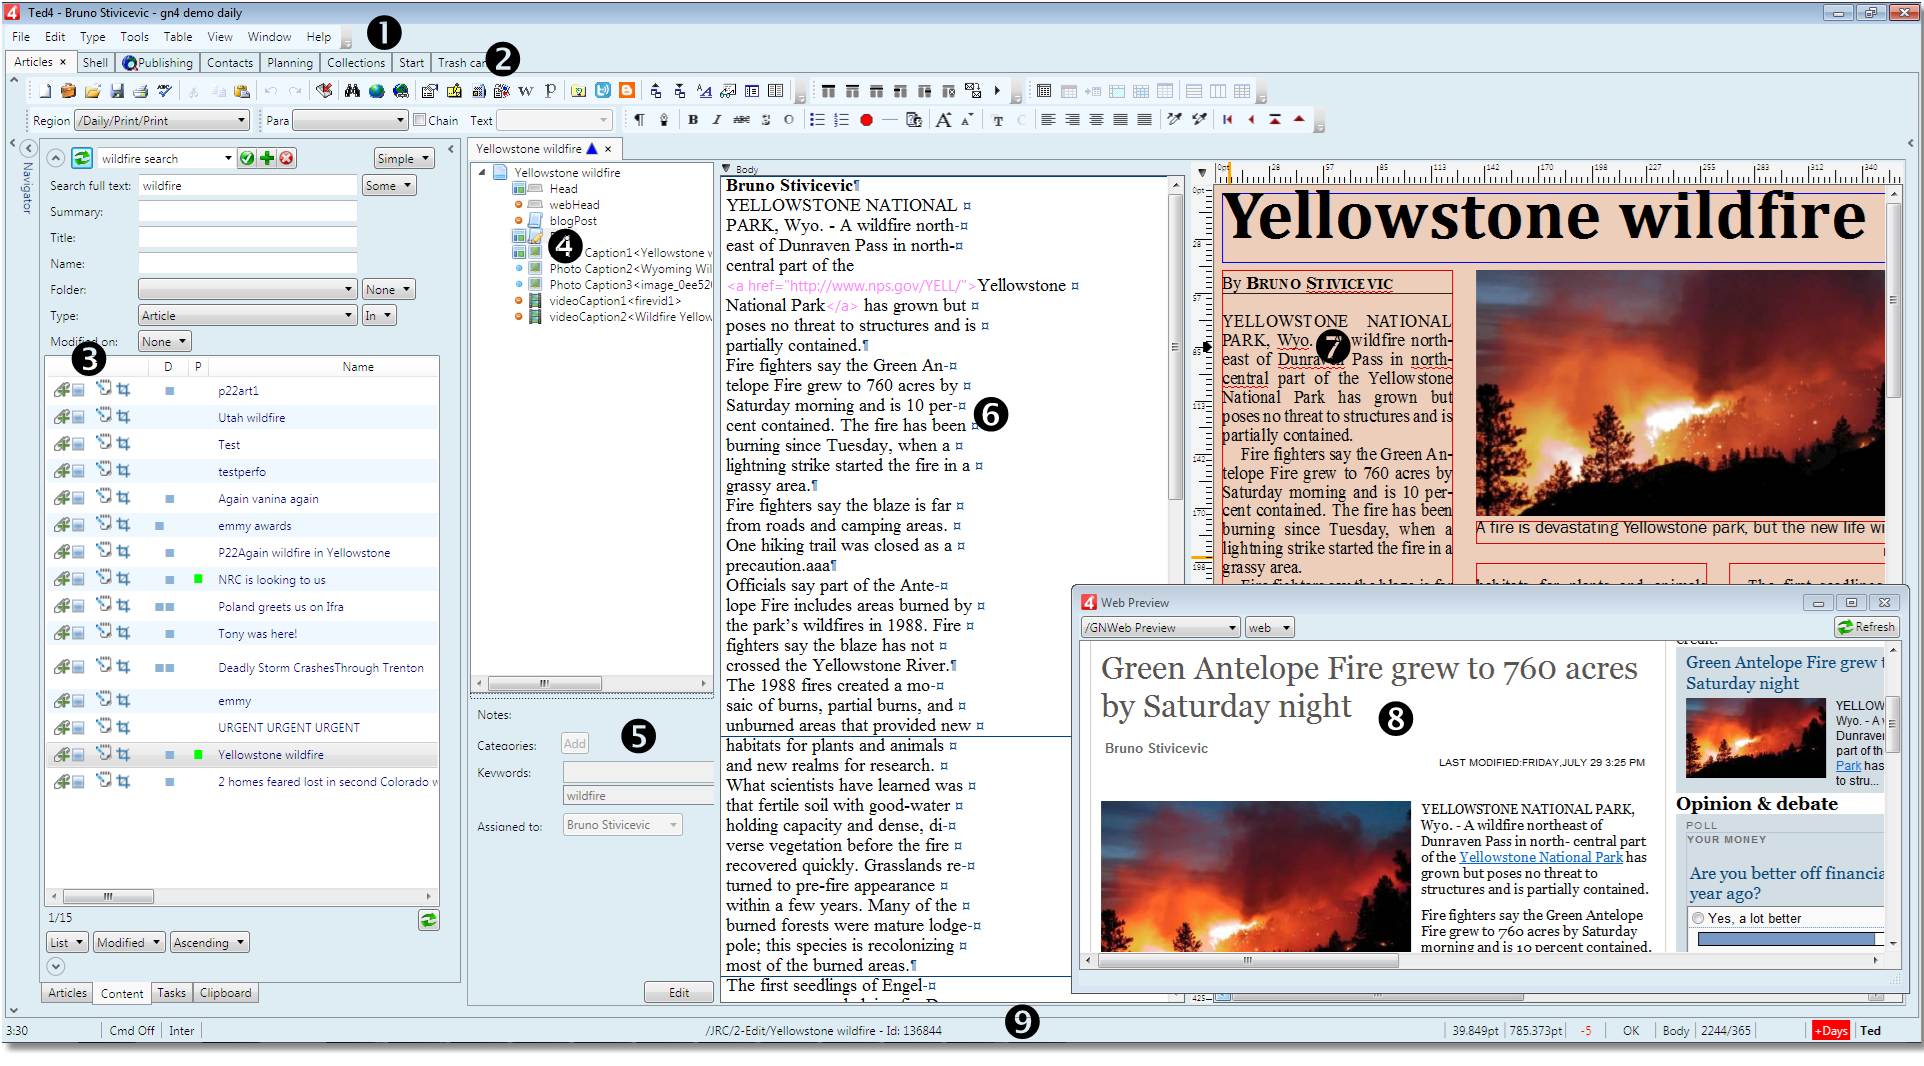This screenshot has width=1924, height=1066.
Task: Follow the Yellowstone National Park link in preview
Action: coord(1541,857)
